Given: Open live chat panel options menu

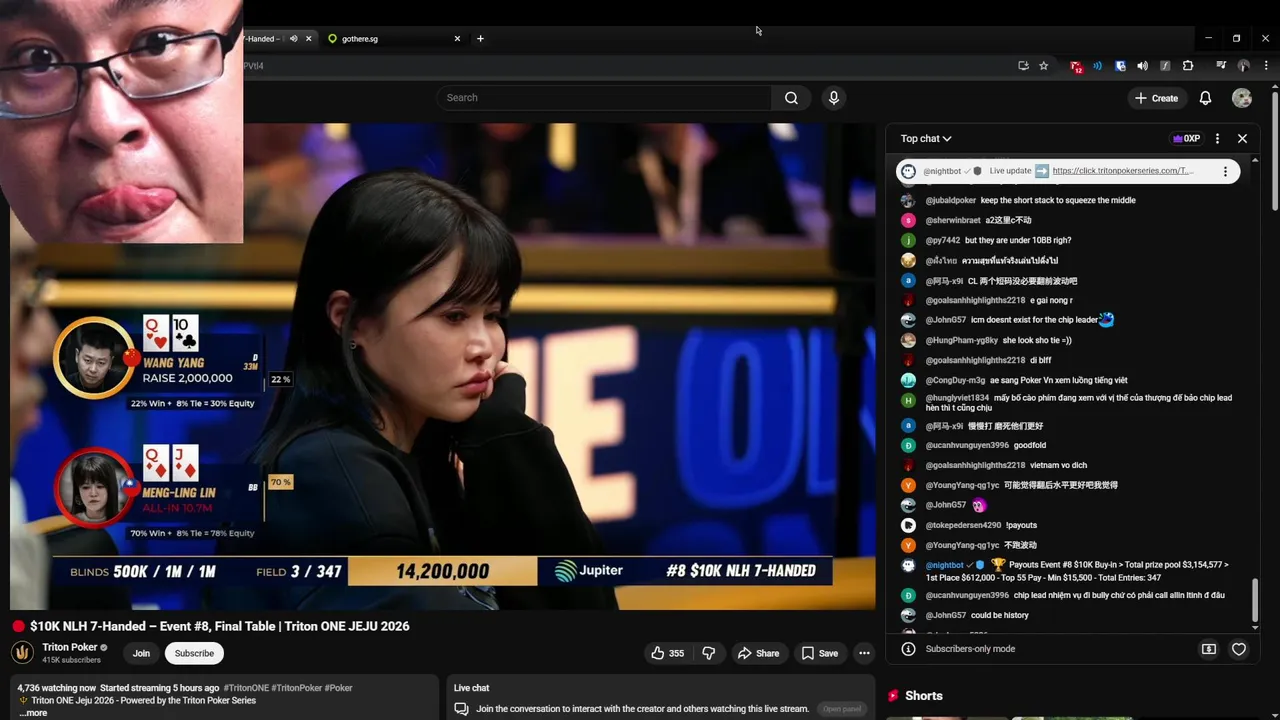Looking at the screenshot, I should pos(1217,139).
